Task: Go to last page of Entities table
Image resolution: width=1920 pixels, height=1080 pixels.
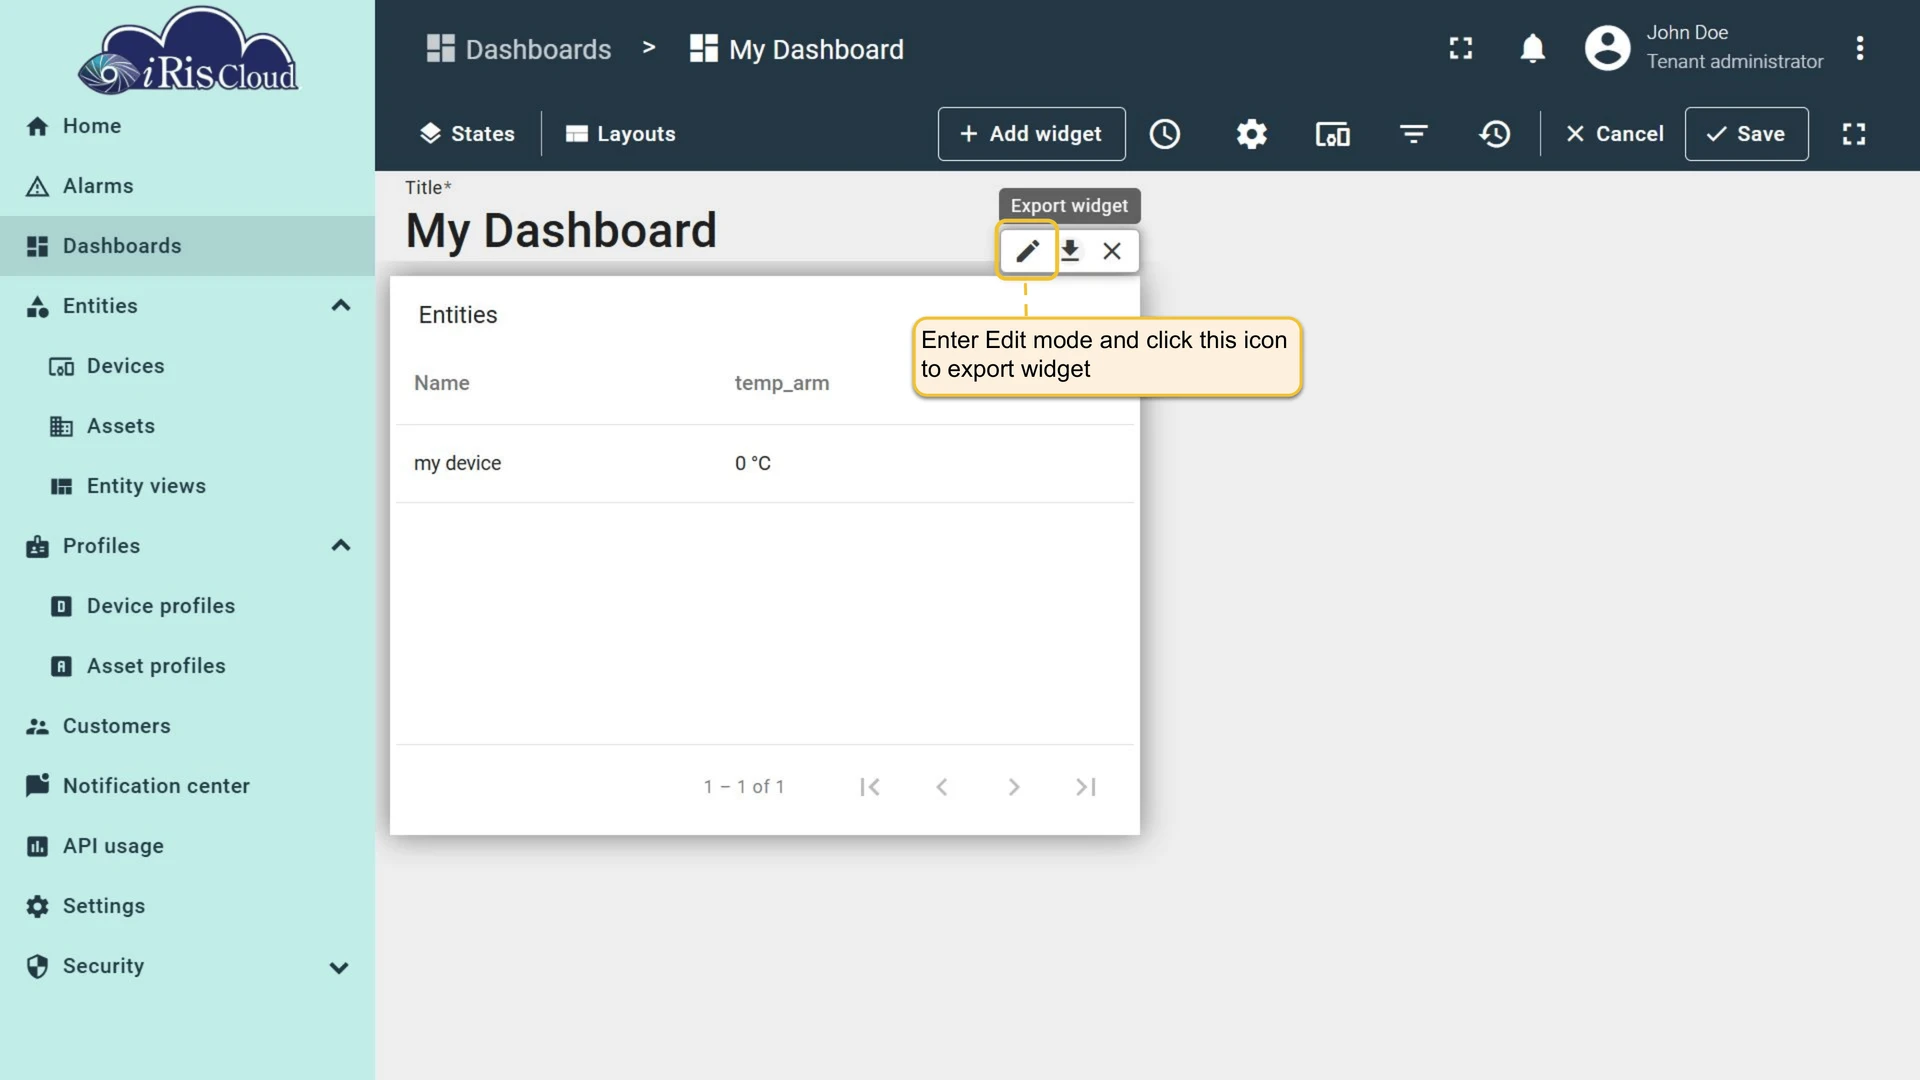Action: point(1086,787)
